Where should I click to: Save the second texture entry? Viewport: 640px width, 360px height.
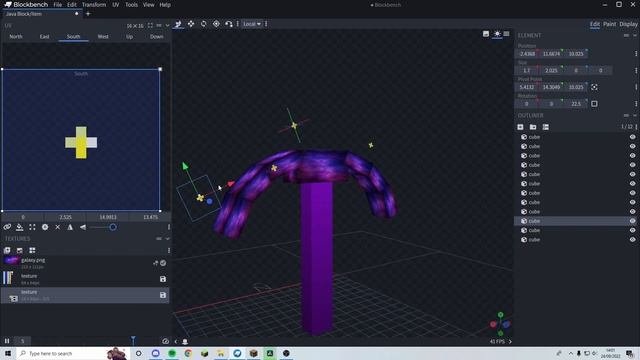[163, 279]
